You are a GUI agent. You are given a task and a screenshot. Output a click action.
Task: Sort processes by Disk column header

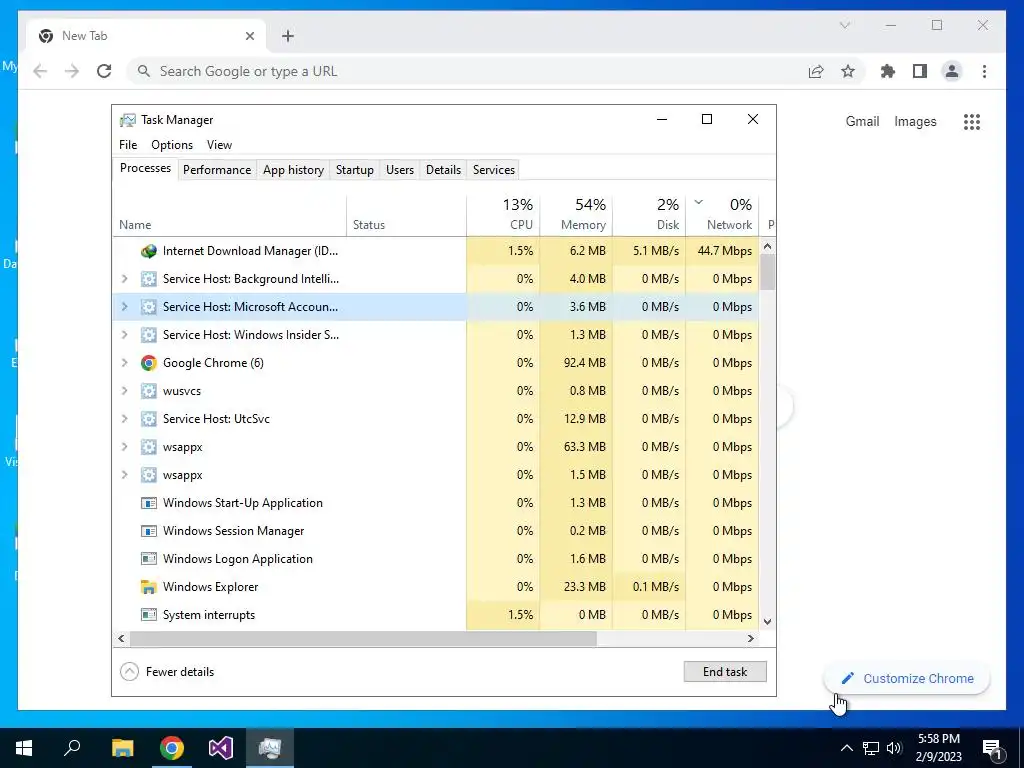point(650,216)
